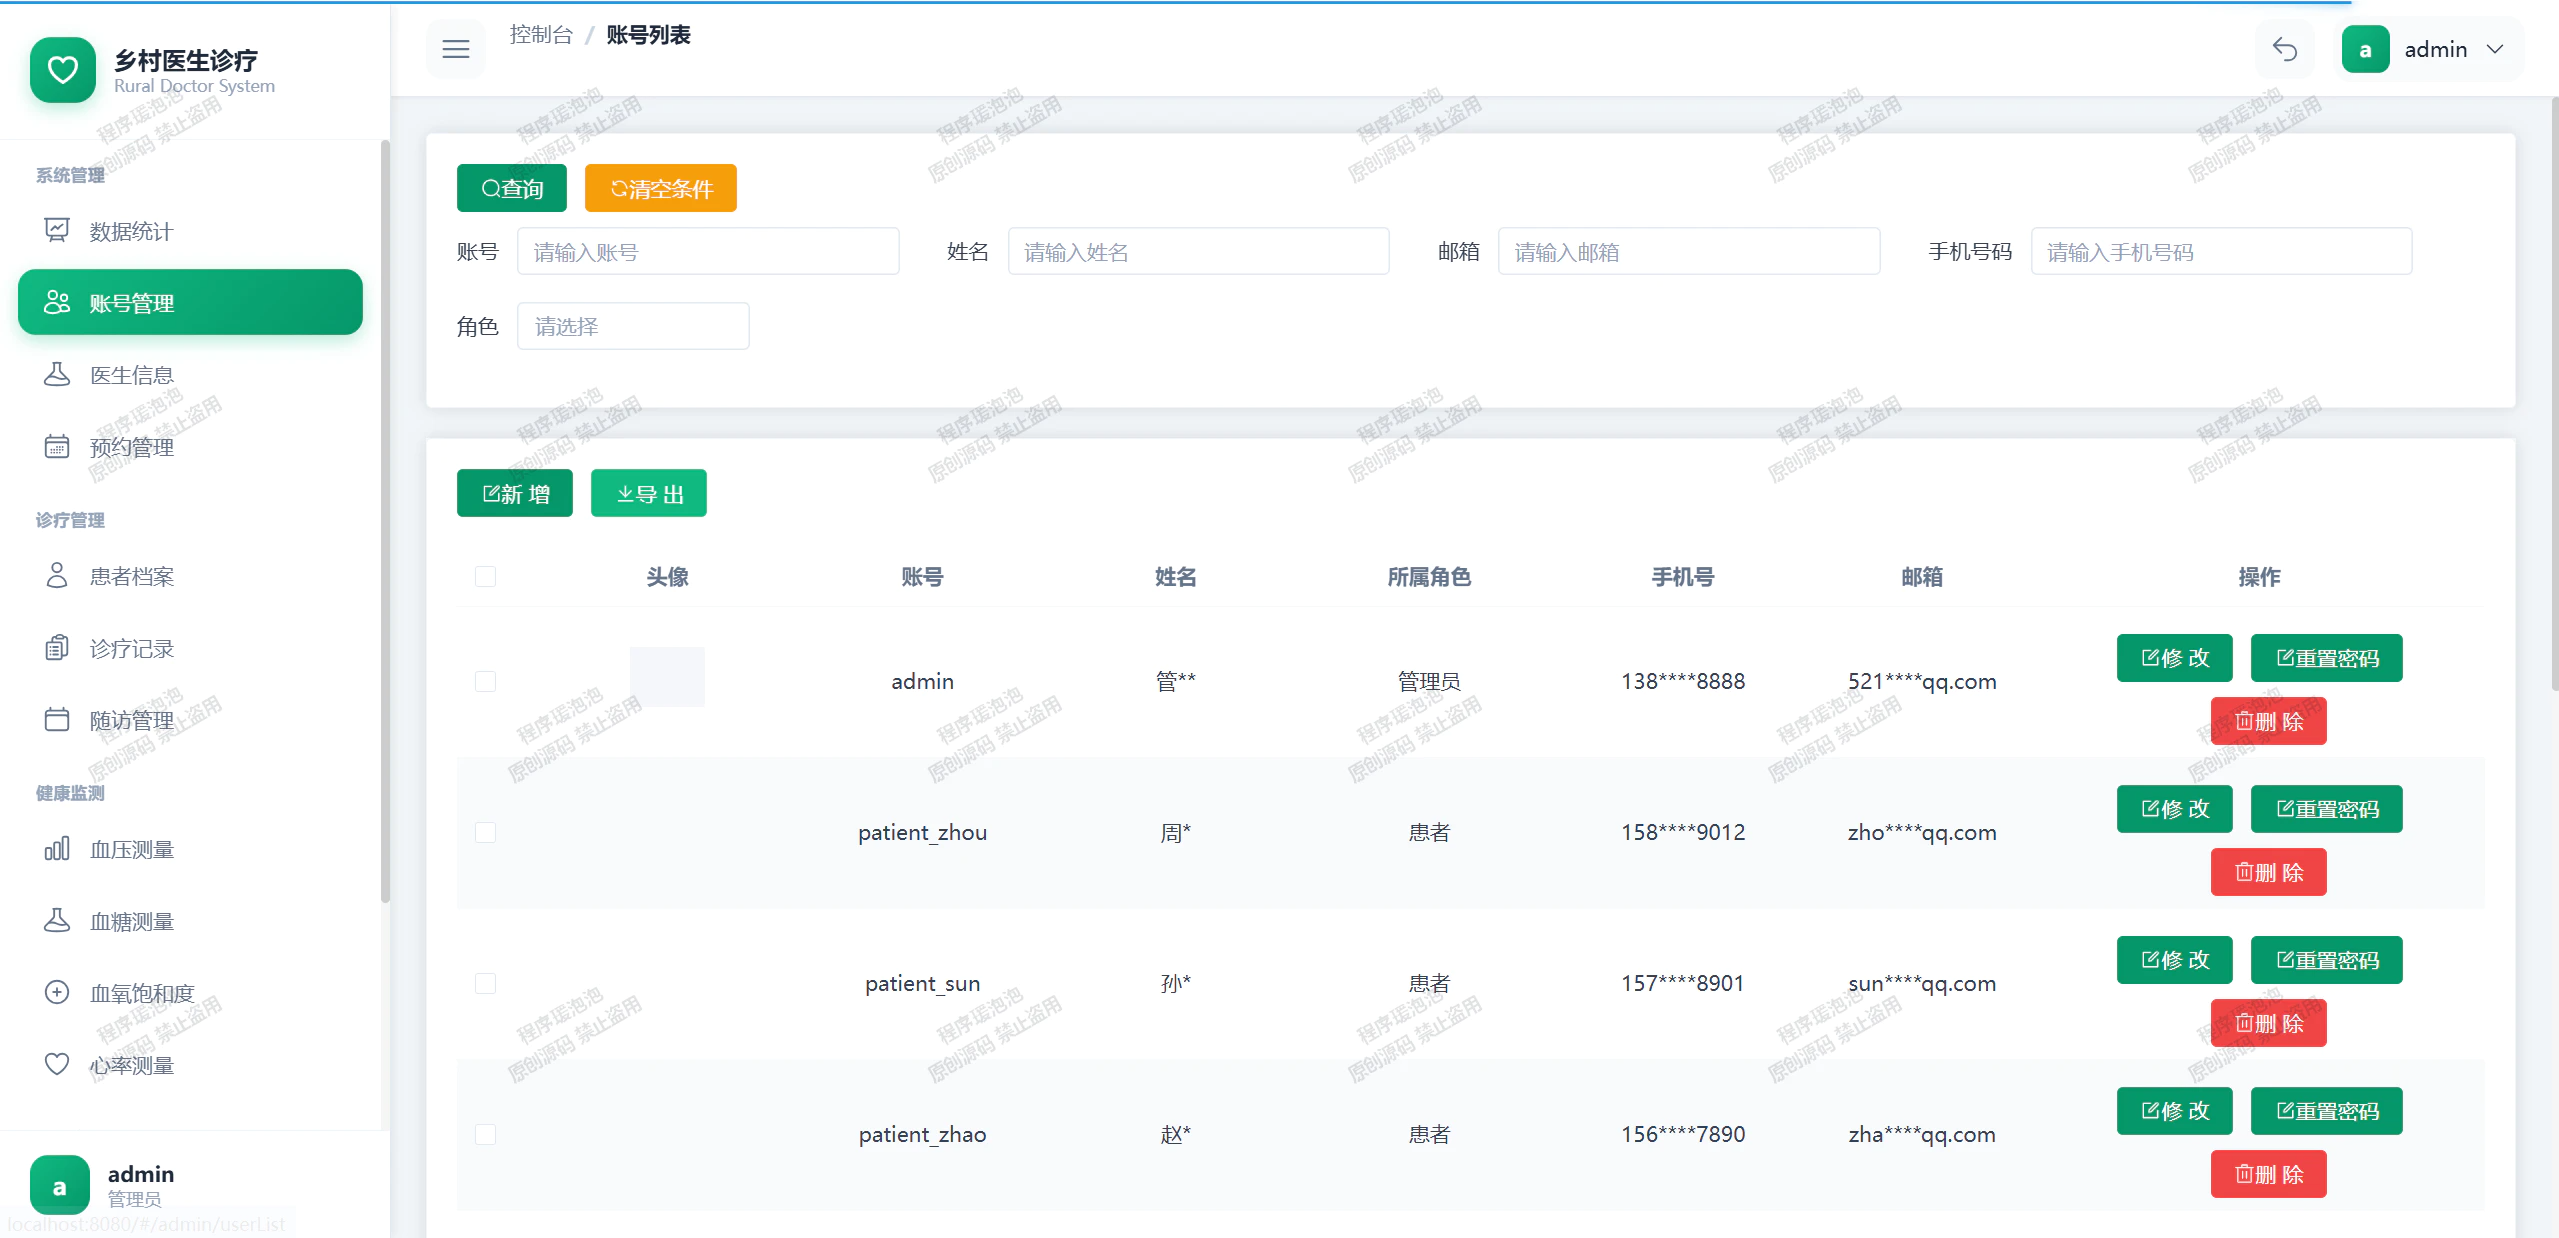Click the 随访管理 calendar icon
This screenshot has width=2559, height=1238.
[57, 719]
